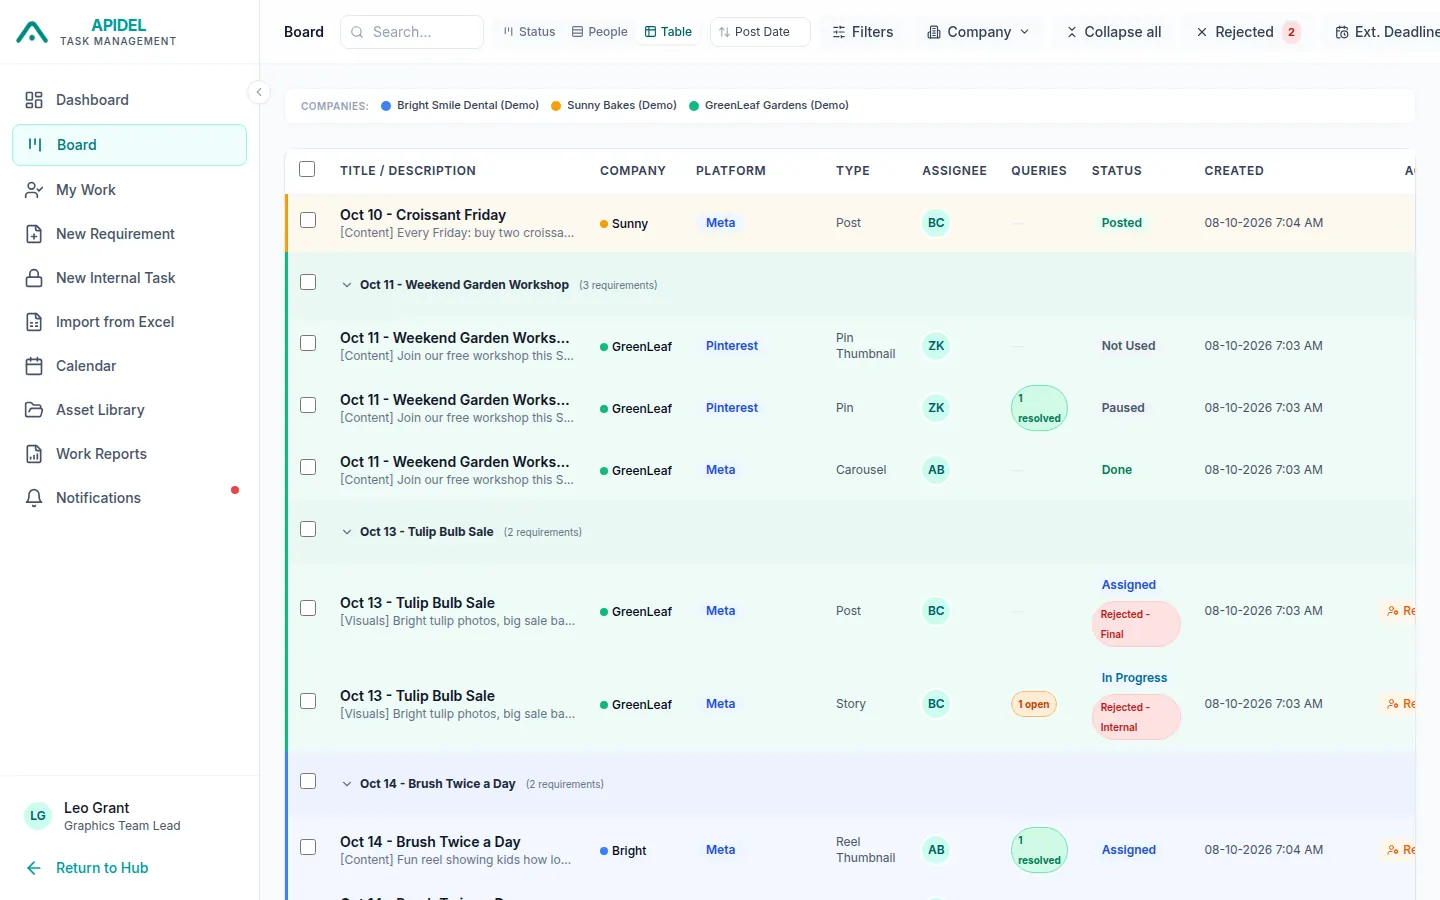Click the Return to Hub arrow icon
The image size is (1440, 900).
pyautogui.click(x=34, y=868)
